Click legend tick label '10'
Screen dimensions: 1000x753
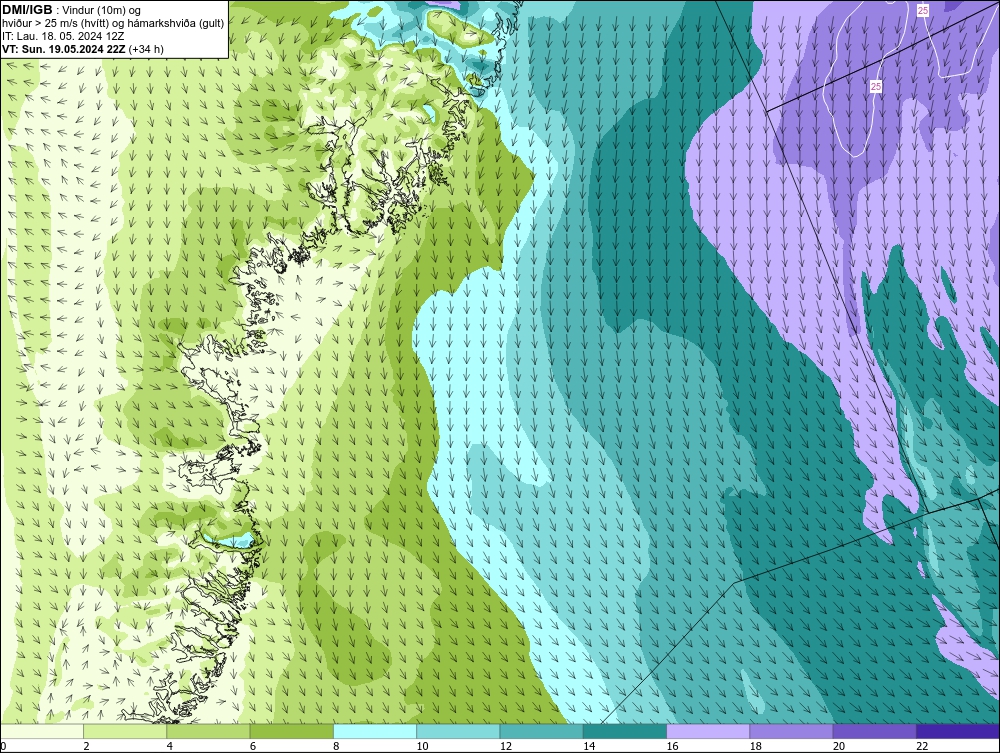coord(422,746)
